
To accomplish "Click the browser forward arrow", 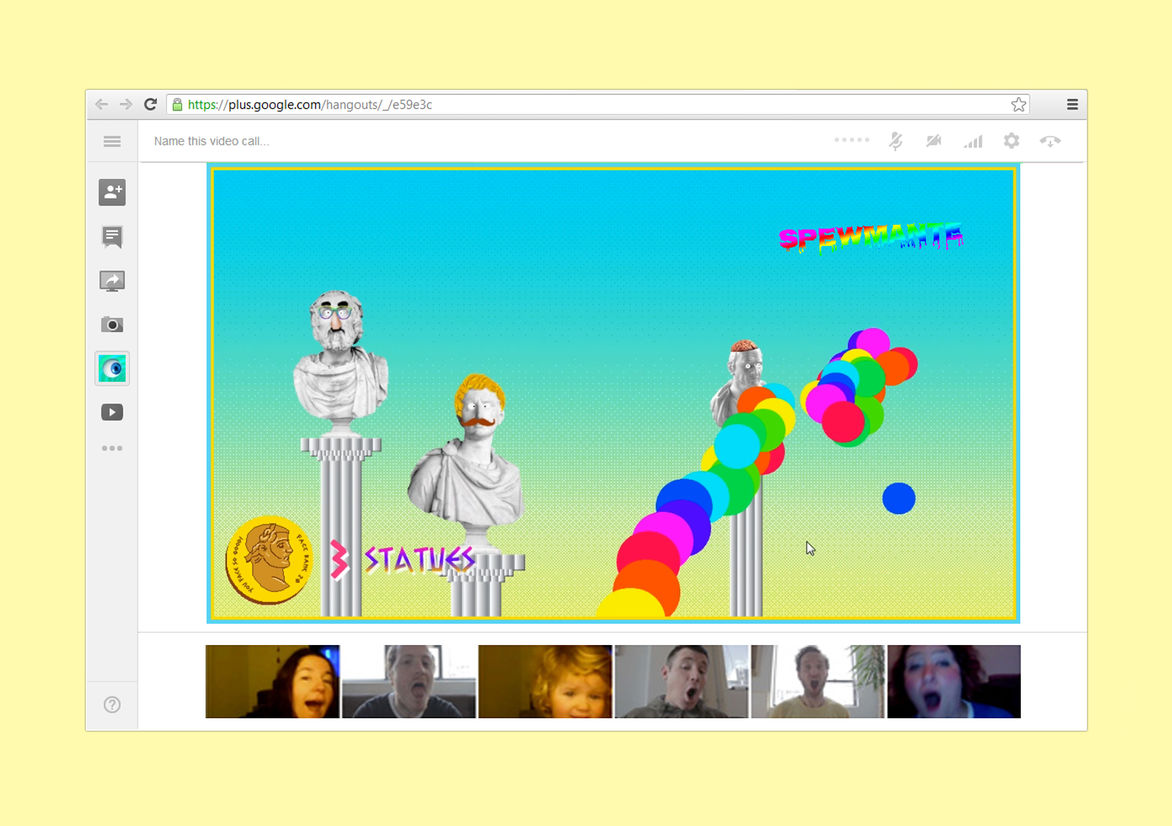I will coord(126,104).
